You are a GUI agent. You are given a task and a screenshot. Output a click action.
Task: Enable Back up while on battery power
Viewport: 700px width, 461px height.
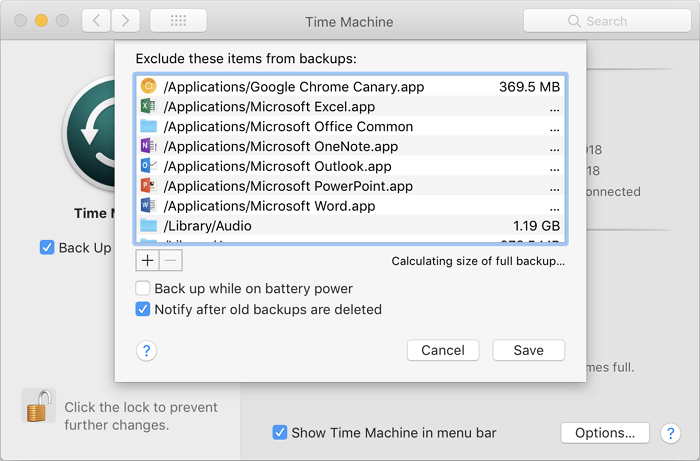(143, 289)
